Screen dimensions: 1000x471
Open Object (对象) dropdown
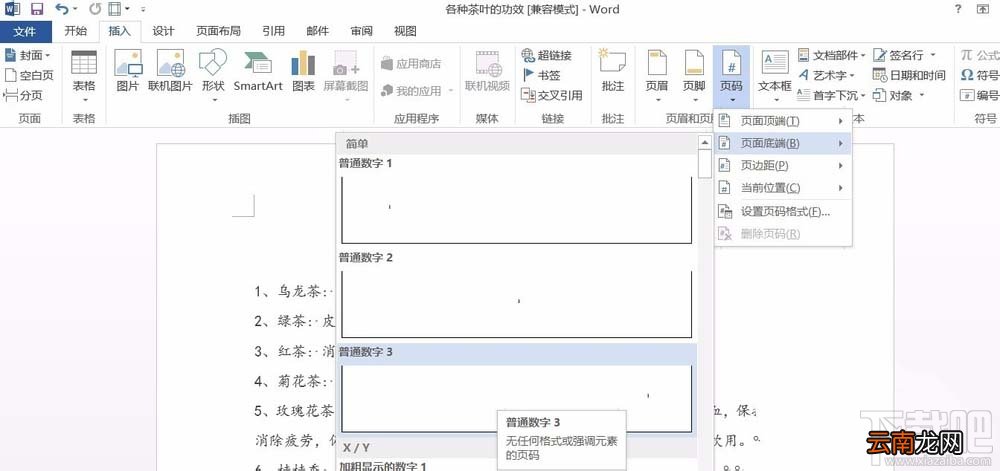pos(899,96)
